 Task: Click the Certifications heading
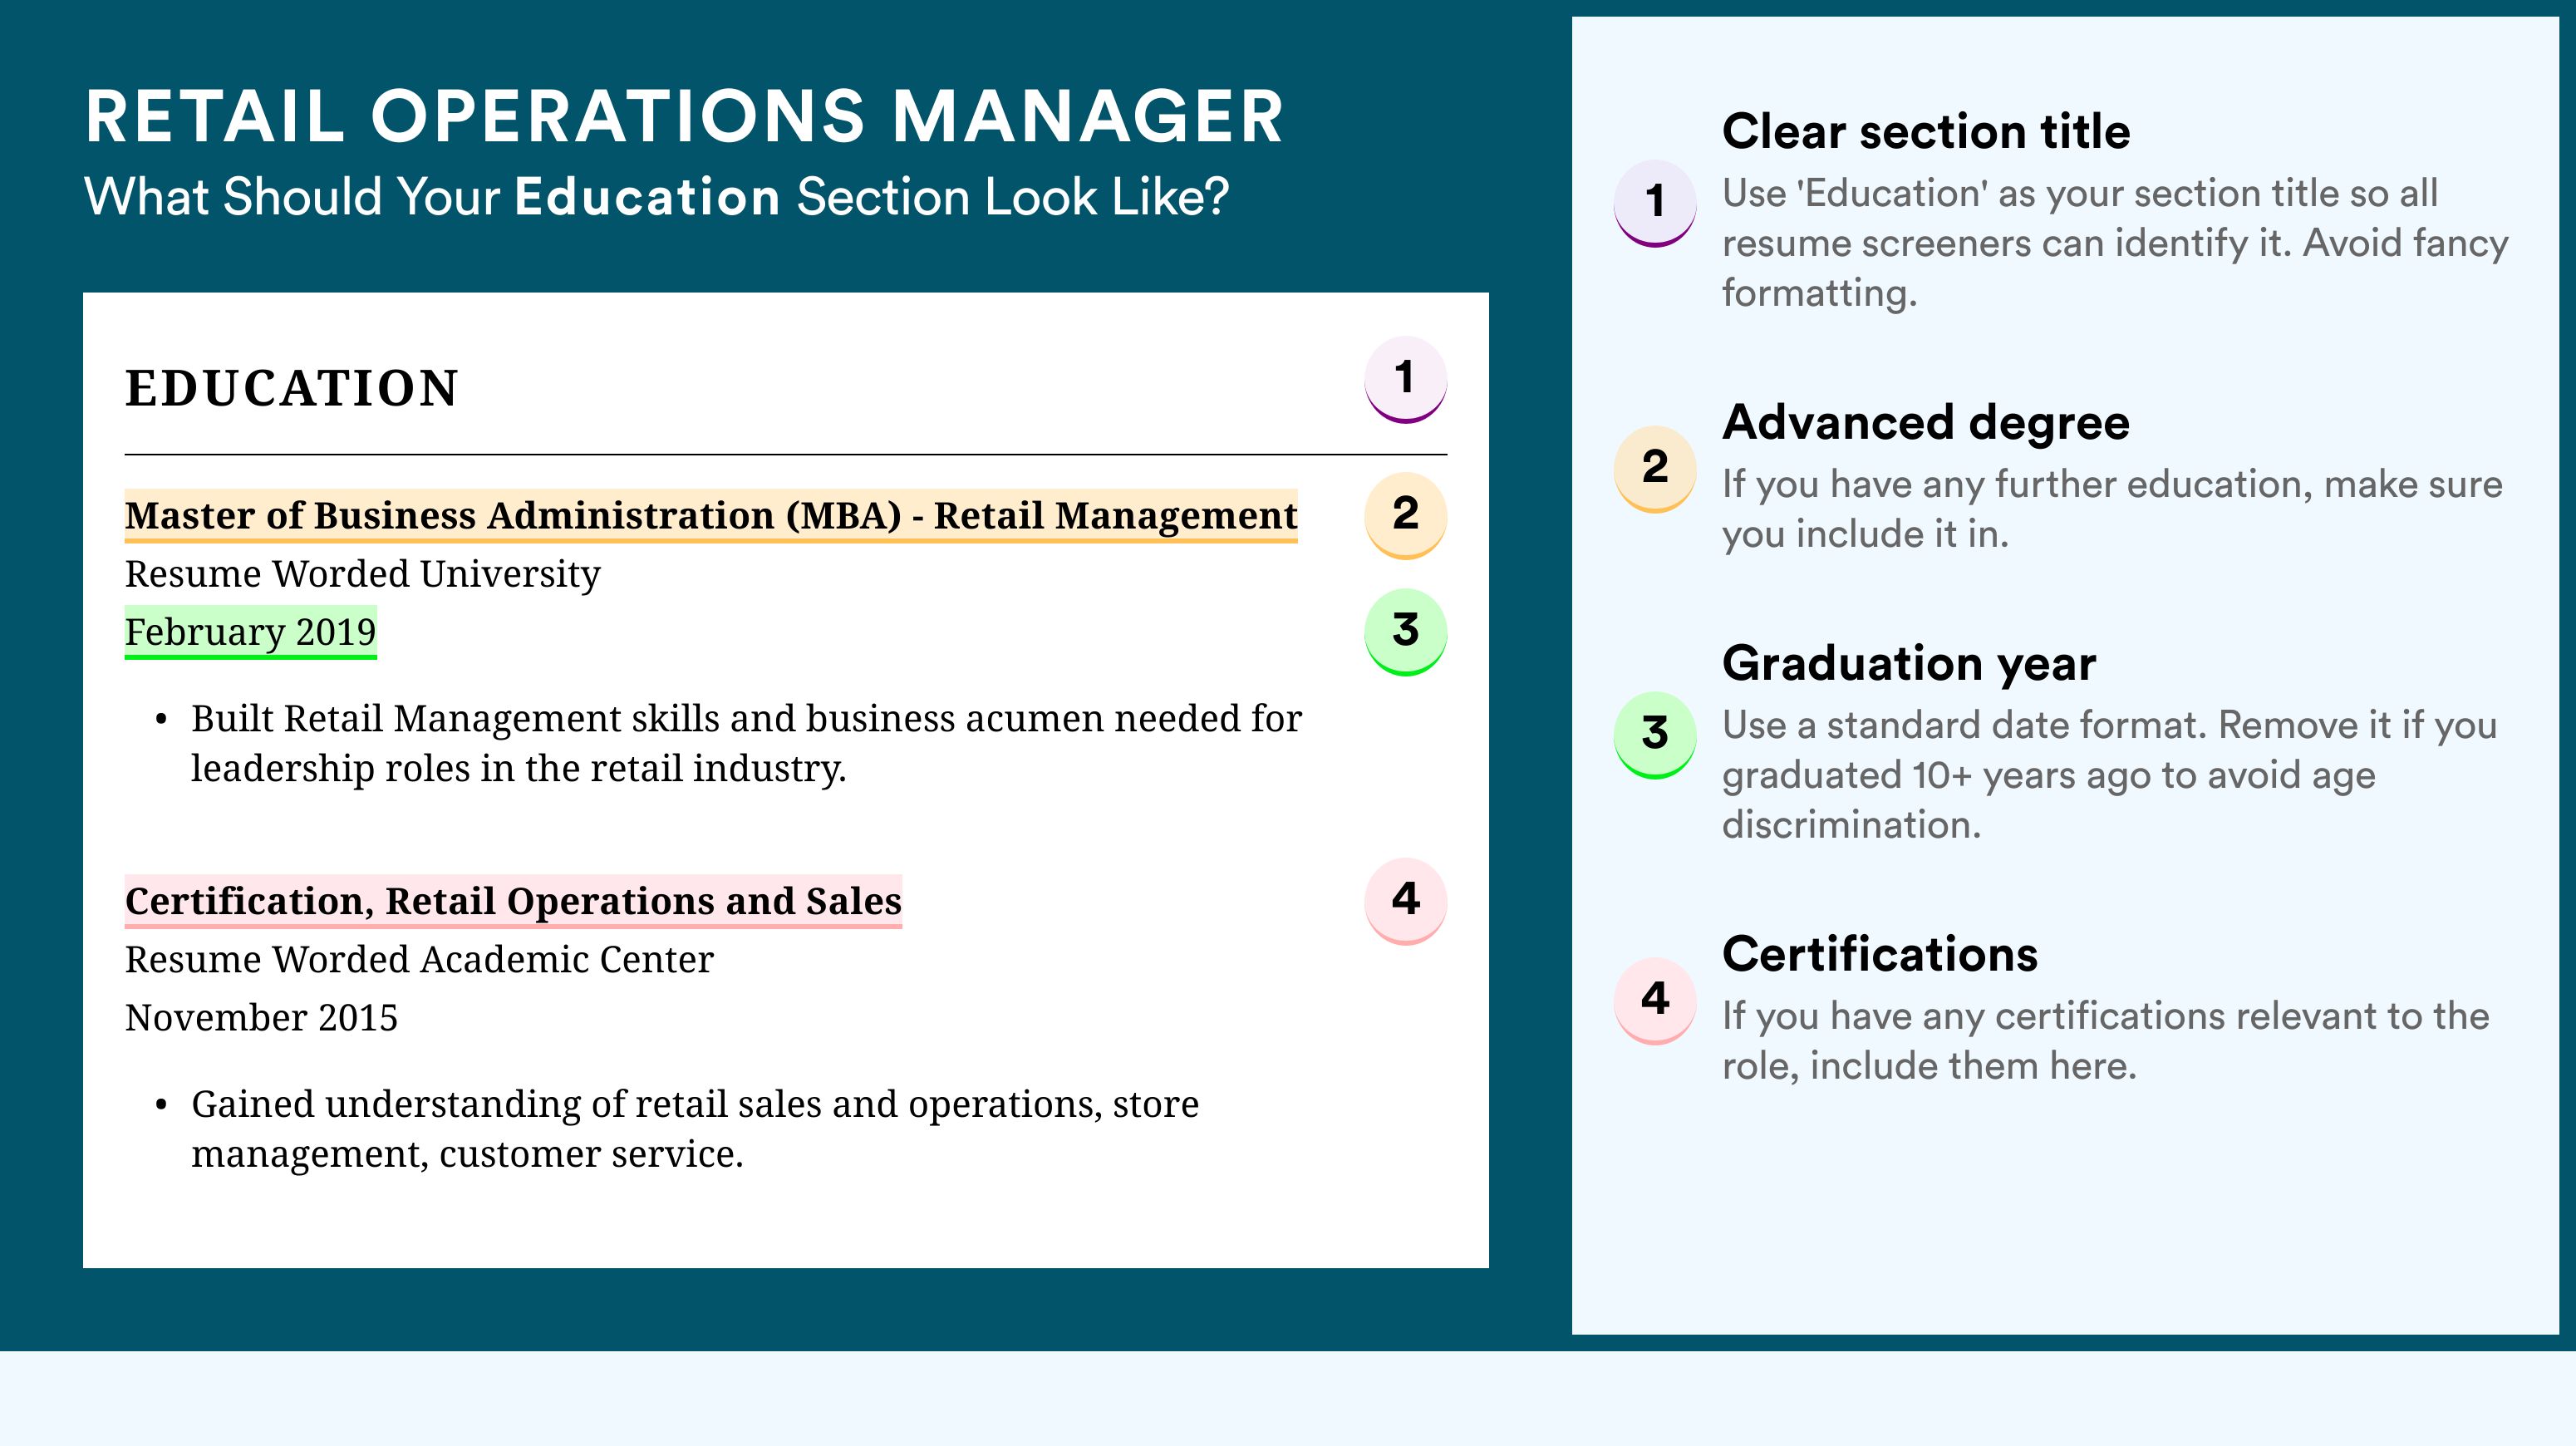(1879, 954)
